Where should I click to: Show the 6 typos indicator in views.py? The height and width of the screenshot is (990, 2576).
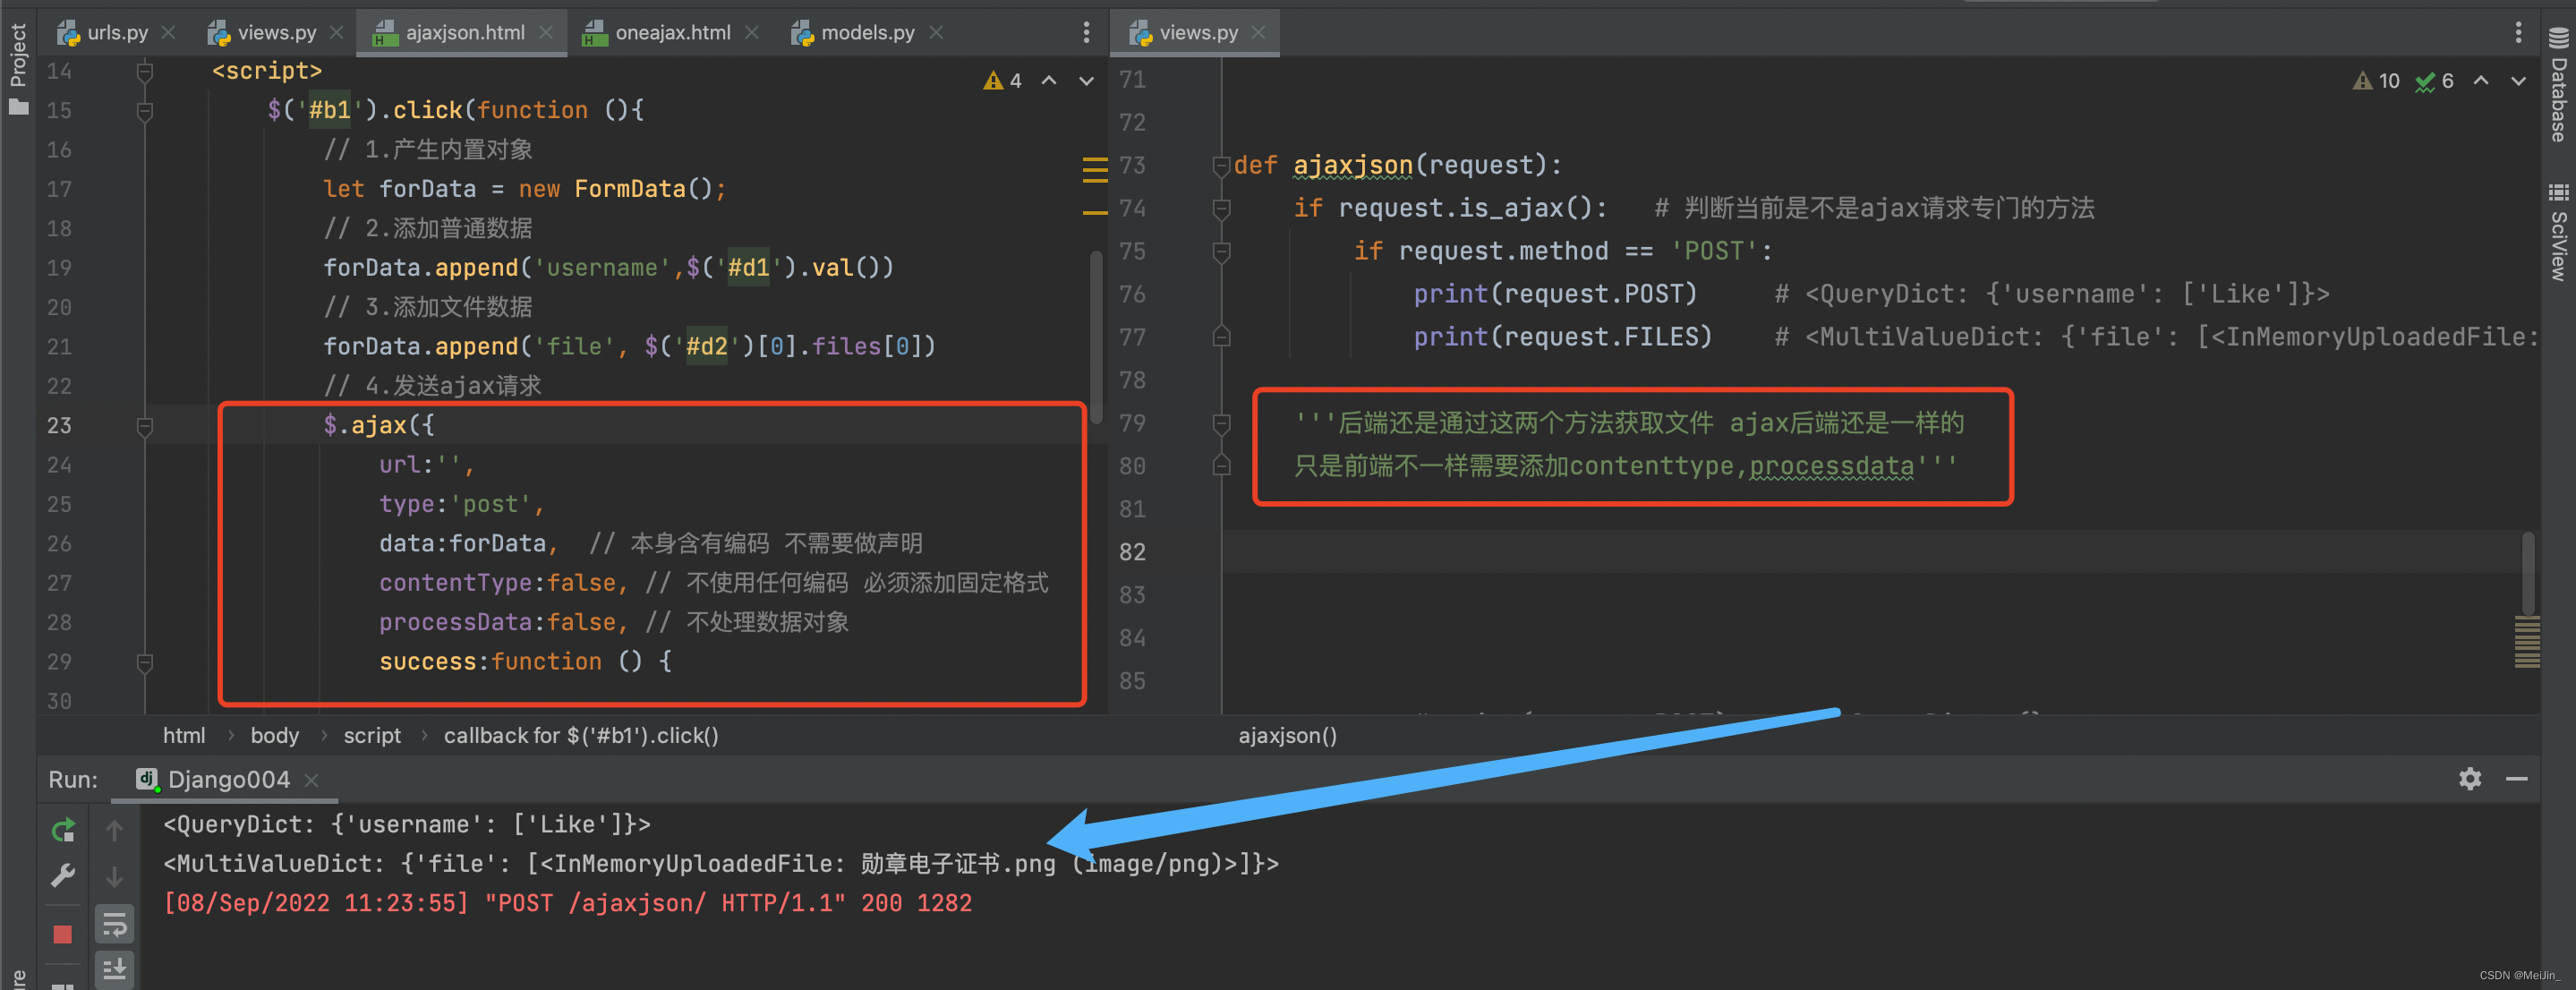click(2435, 81)
